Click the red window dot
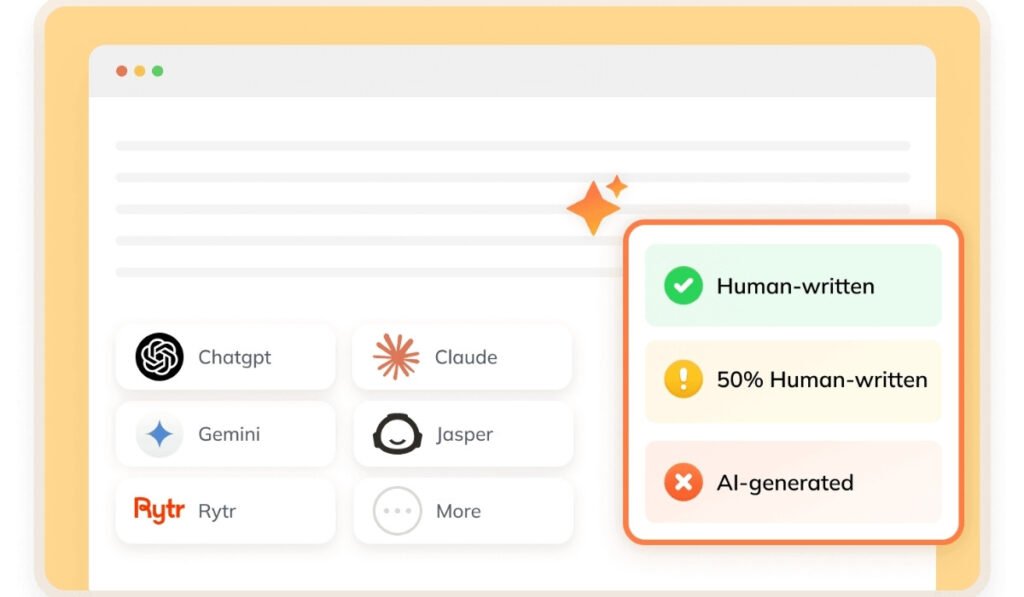Viewport: 1024px width, 597px height. point(121,71)
